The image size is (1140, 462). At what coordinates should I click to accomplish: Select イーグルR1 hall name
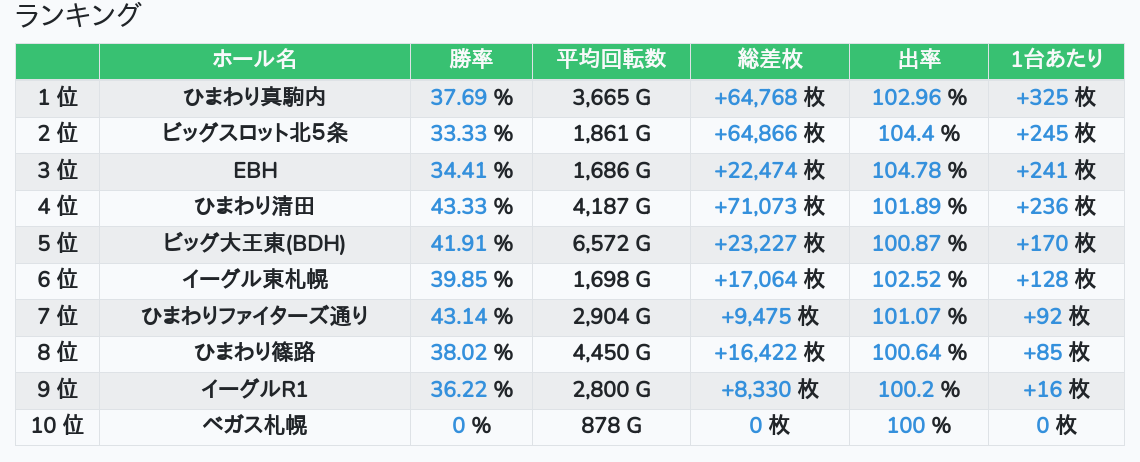[255, 390]
